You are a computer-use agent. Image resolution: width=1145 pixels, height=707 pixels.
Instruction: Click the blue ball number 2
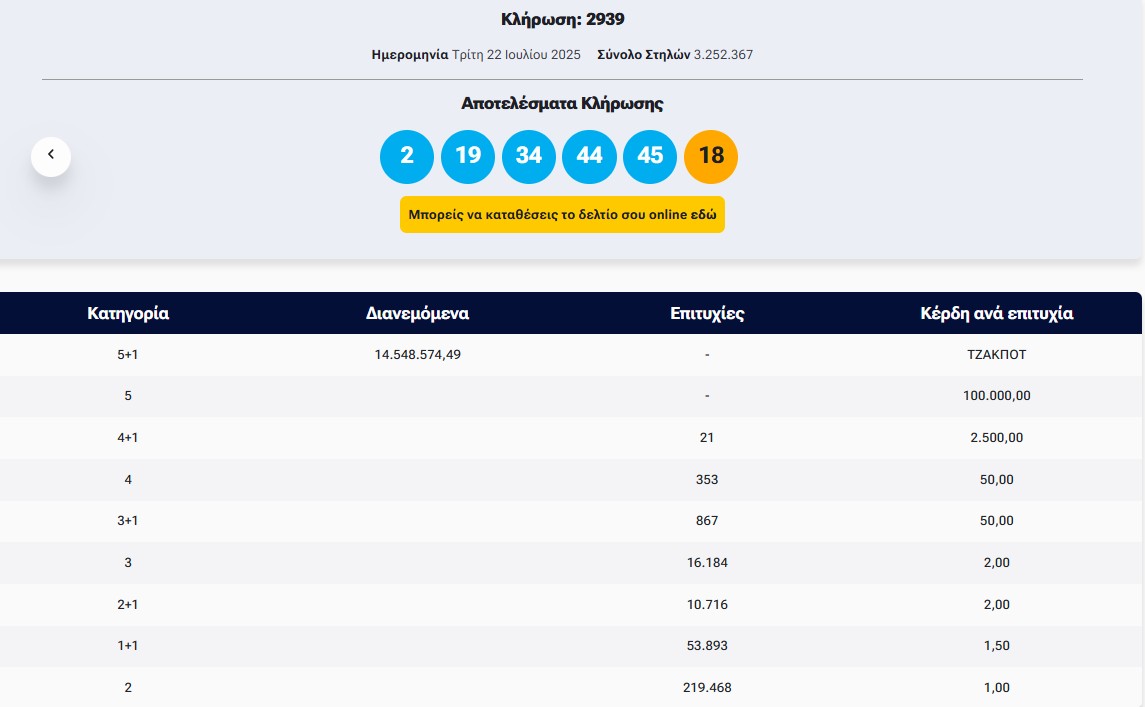407,156
